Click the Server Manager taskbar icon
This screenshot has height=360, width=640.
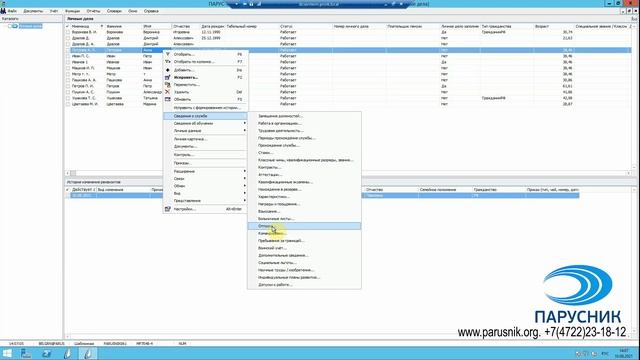[26, 353]
